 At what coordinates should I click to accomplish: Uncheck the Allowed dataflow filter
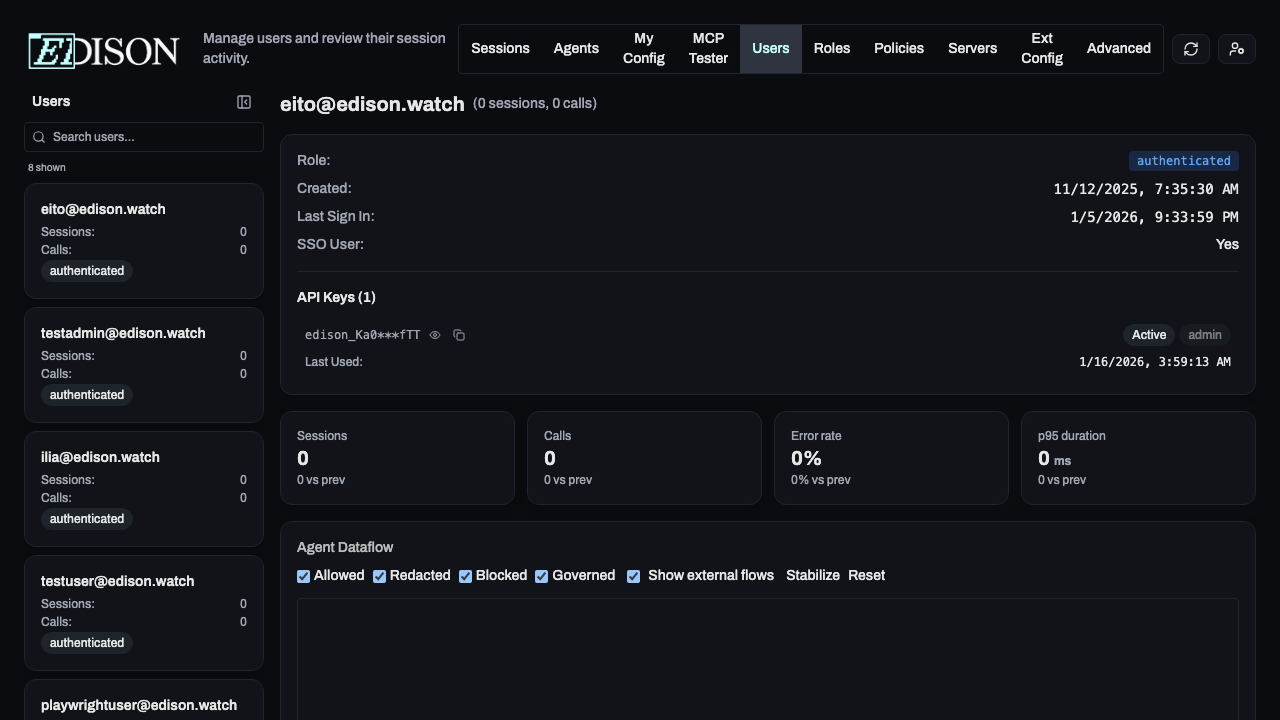303,576
